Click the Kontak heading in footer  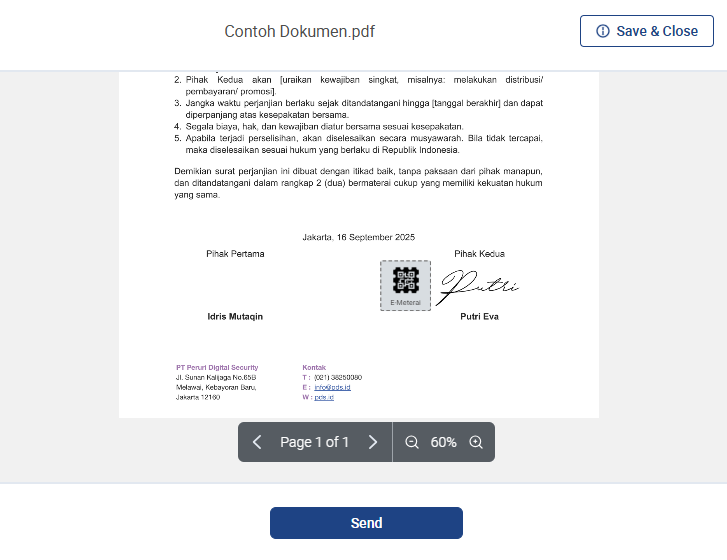tap(314, 367)
